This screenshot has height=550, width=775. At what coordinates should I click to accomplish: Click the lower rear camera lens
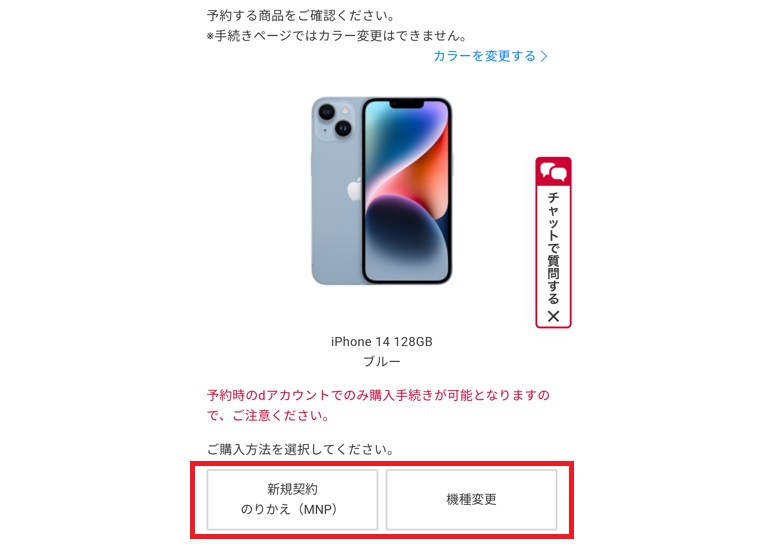pos(343,129)
